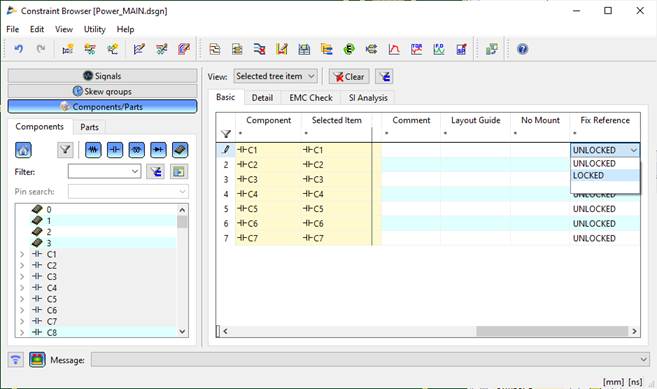Click the Signals panel button
Screen dimensions: 657x389
click(102, 76)
